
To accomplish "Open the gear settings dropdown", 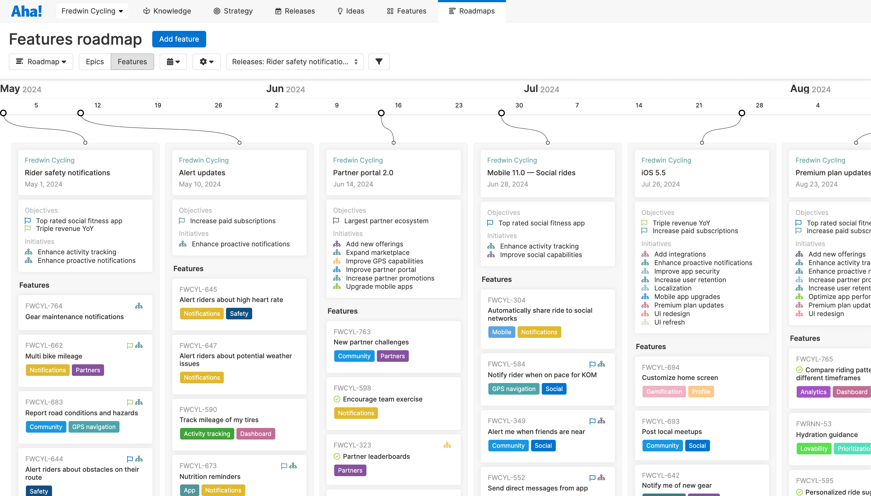I will [x=207, y=62].
